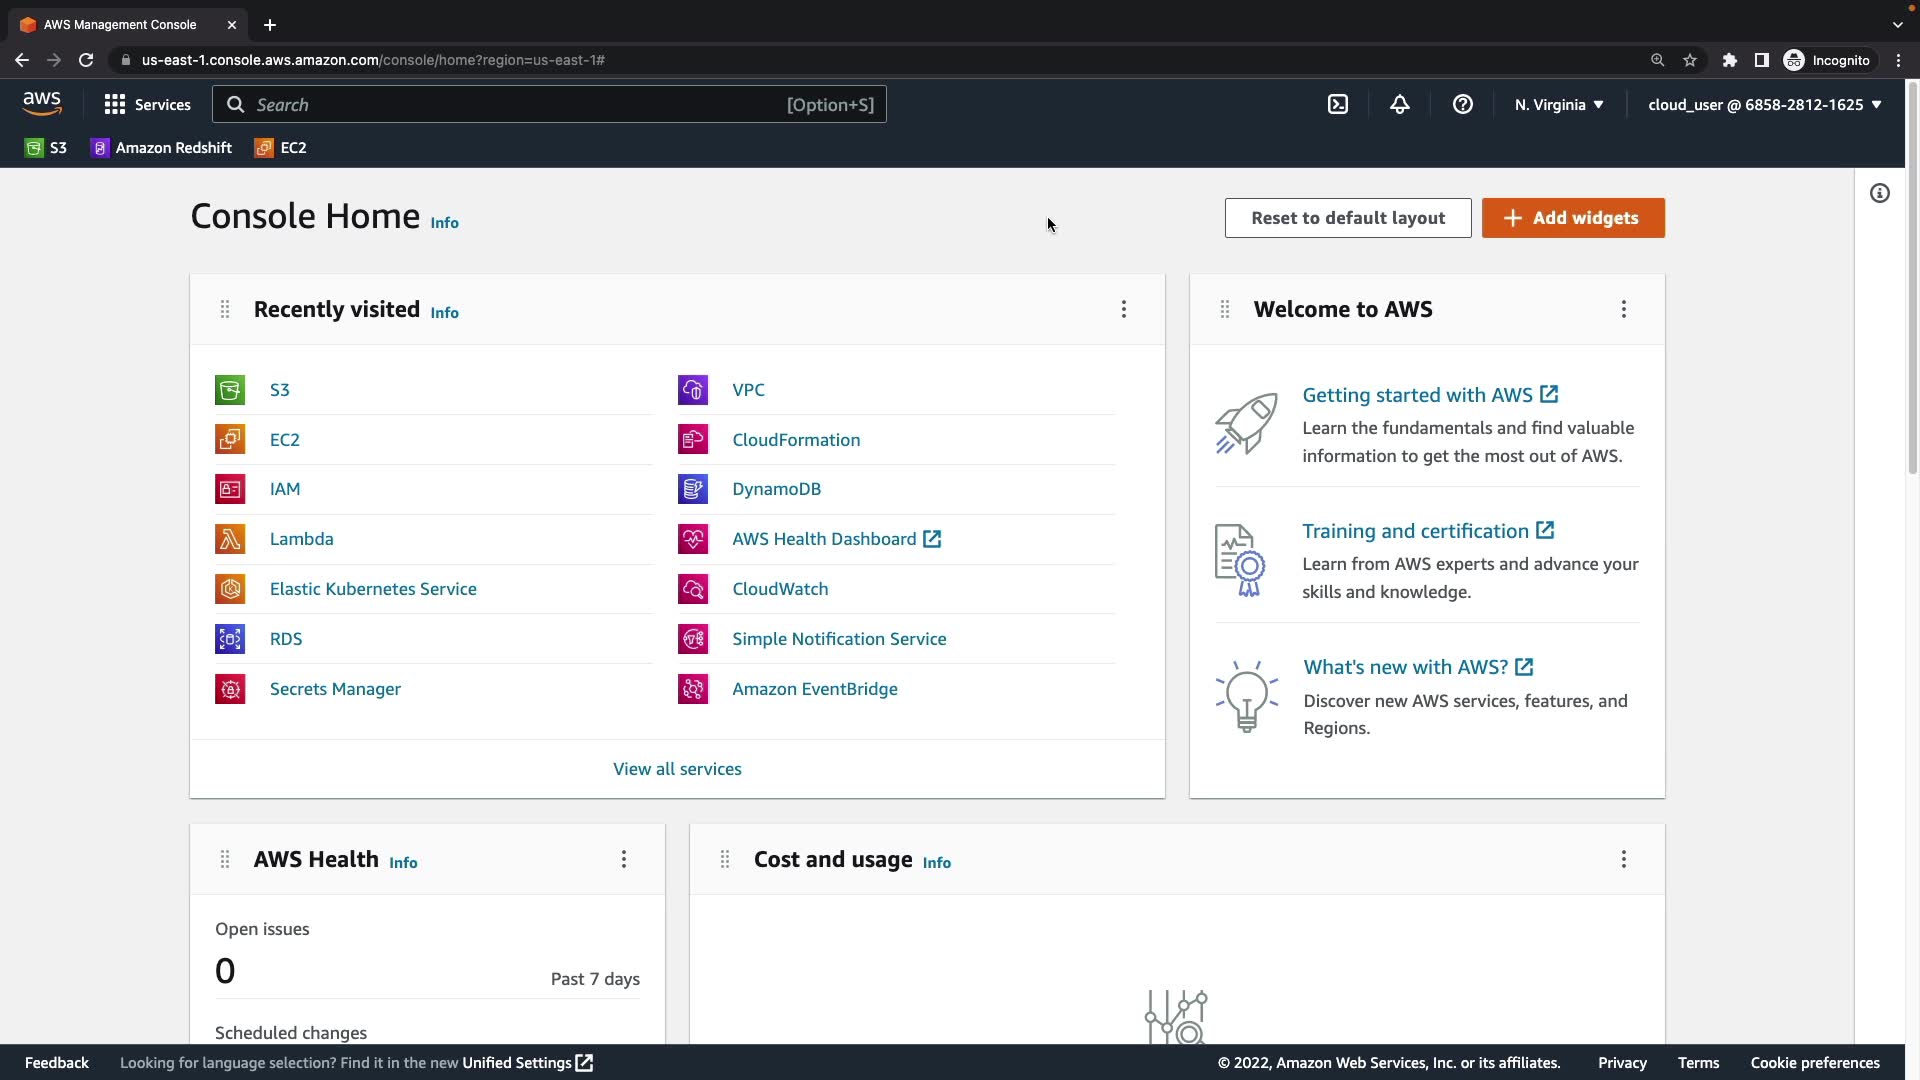Click the CloudWatch service icon
The width and height of the screenshot is (1920, 1080).
coord(692,589)
